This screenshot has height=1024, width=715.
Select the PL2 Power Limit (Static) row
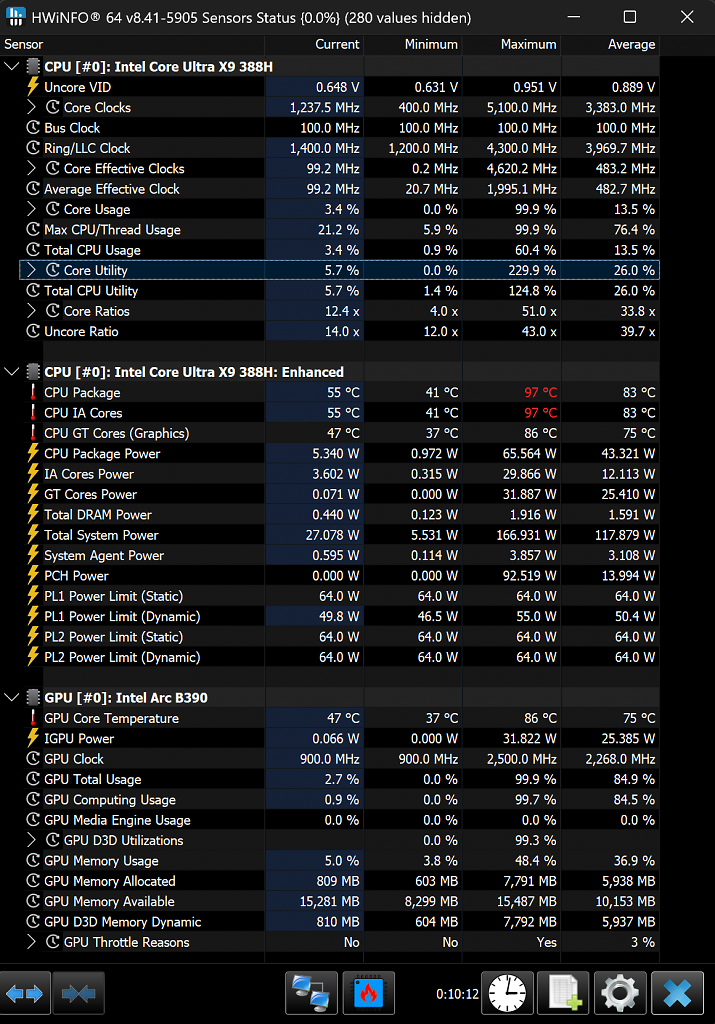coord(340,637)
